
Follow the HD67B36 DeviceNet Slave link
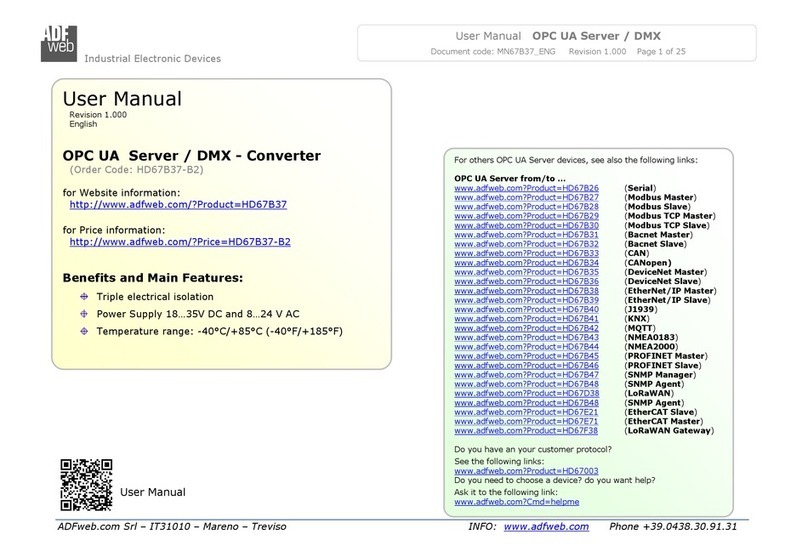click(526, 281)
